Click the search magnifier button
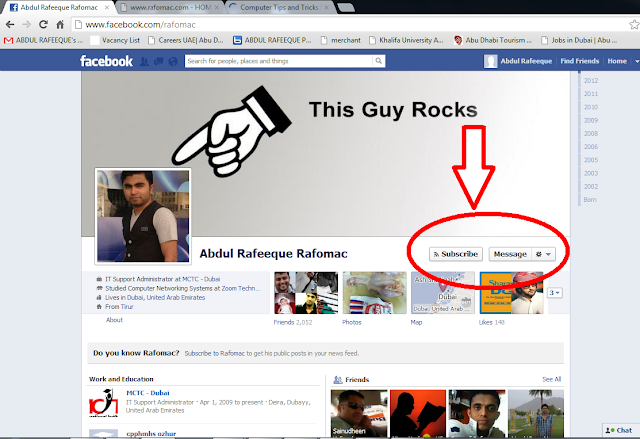 tap(379, 61)
